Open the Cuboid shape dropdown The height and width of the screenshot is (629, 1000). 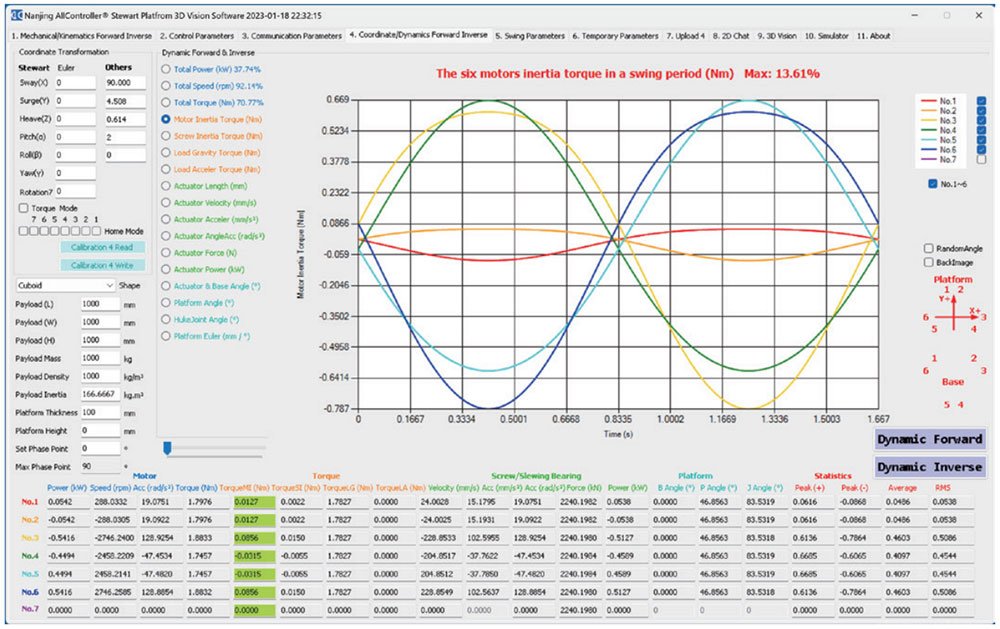pyautogui.click(x=63, y=284)
